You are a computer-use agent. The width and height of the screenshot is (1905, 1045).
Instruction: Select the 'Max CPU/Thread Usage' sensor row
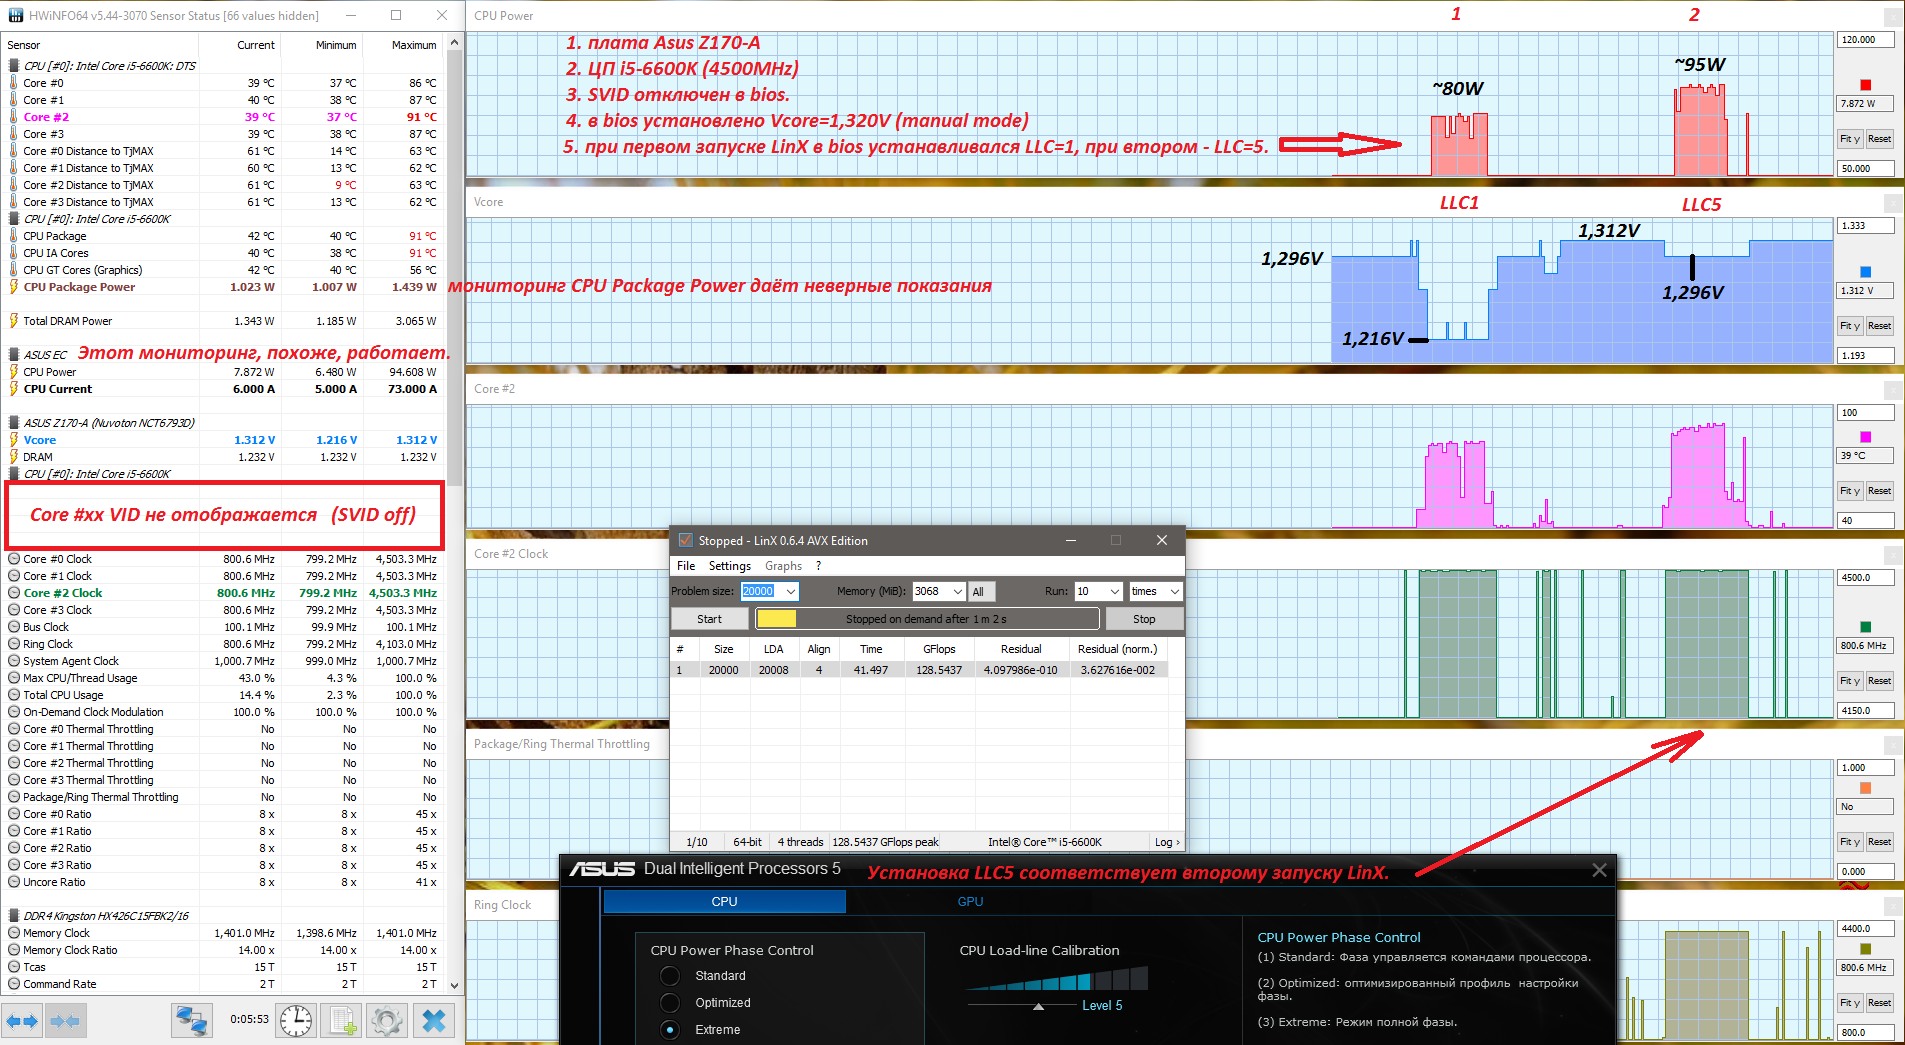pyautogui.click(x=223, y=678)
